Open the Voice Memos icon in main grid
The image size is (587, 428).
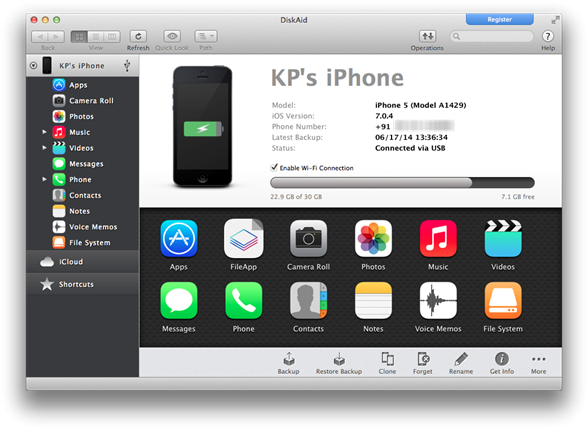click(438, 301)
